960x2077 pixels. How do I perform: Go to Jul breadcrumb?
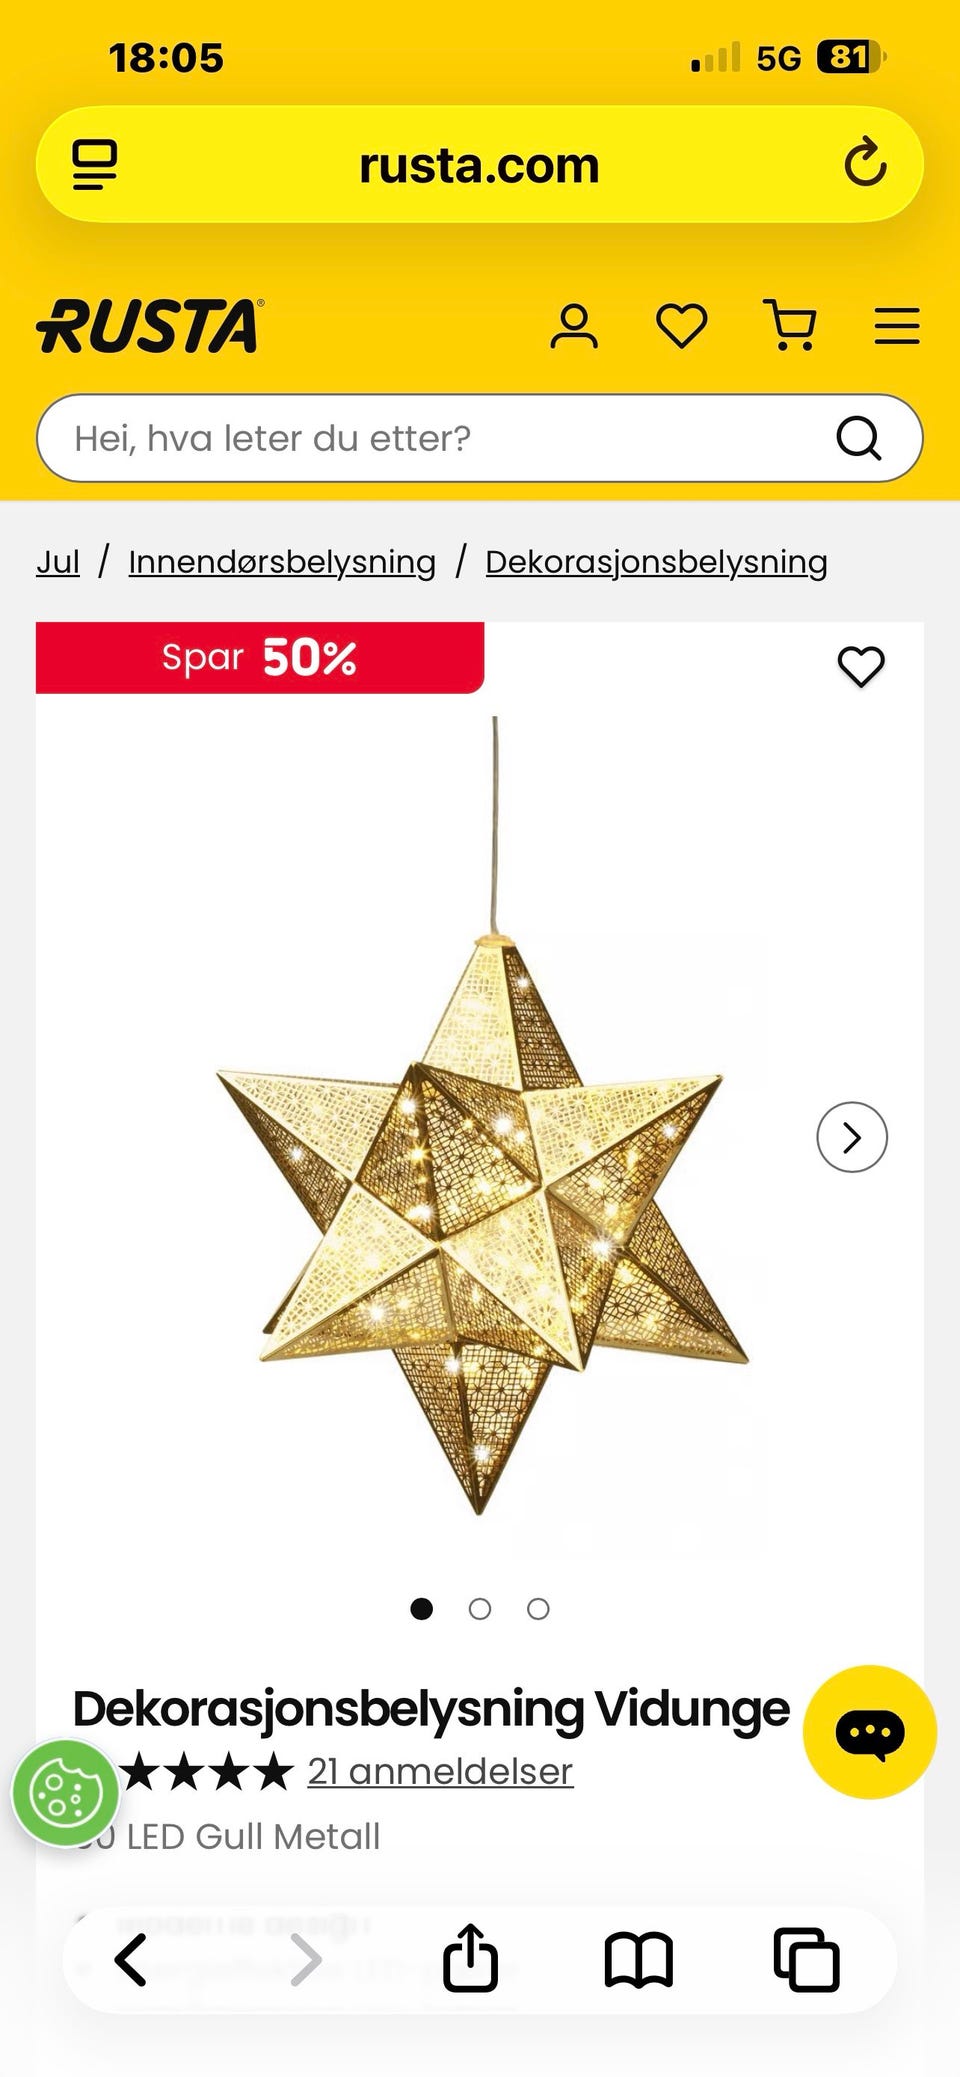58,562
